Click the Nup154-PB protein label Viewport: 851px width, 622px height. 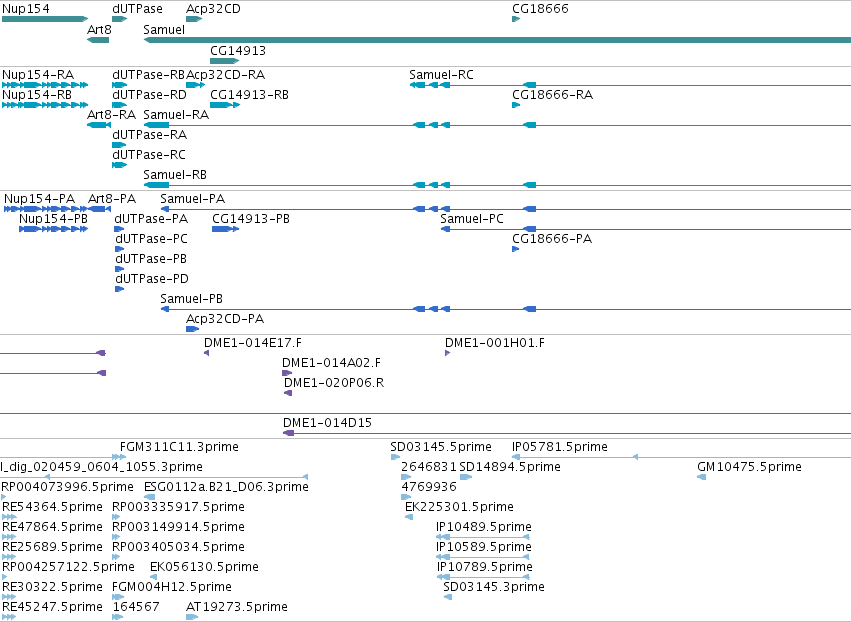pyautogui.click(x=53, y=219)
